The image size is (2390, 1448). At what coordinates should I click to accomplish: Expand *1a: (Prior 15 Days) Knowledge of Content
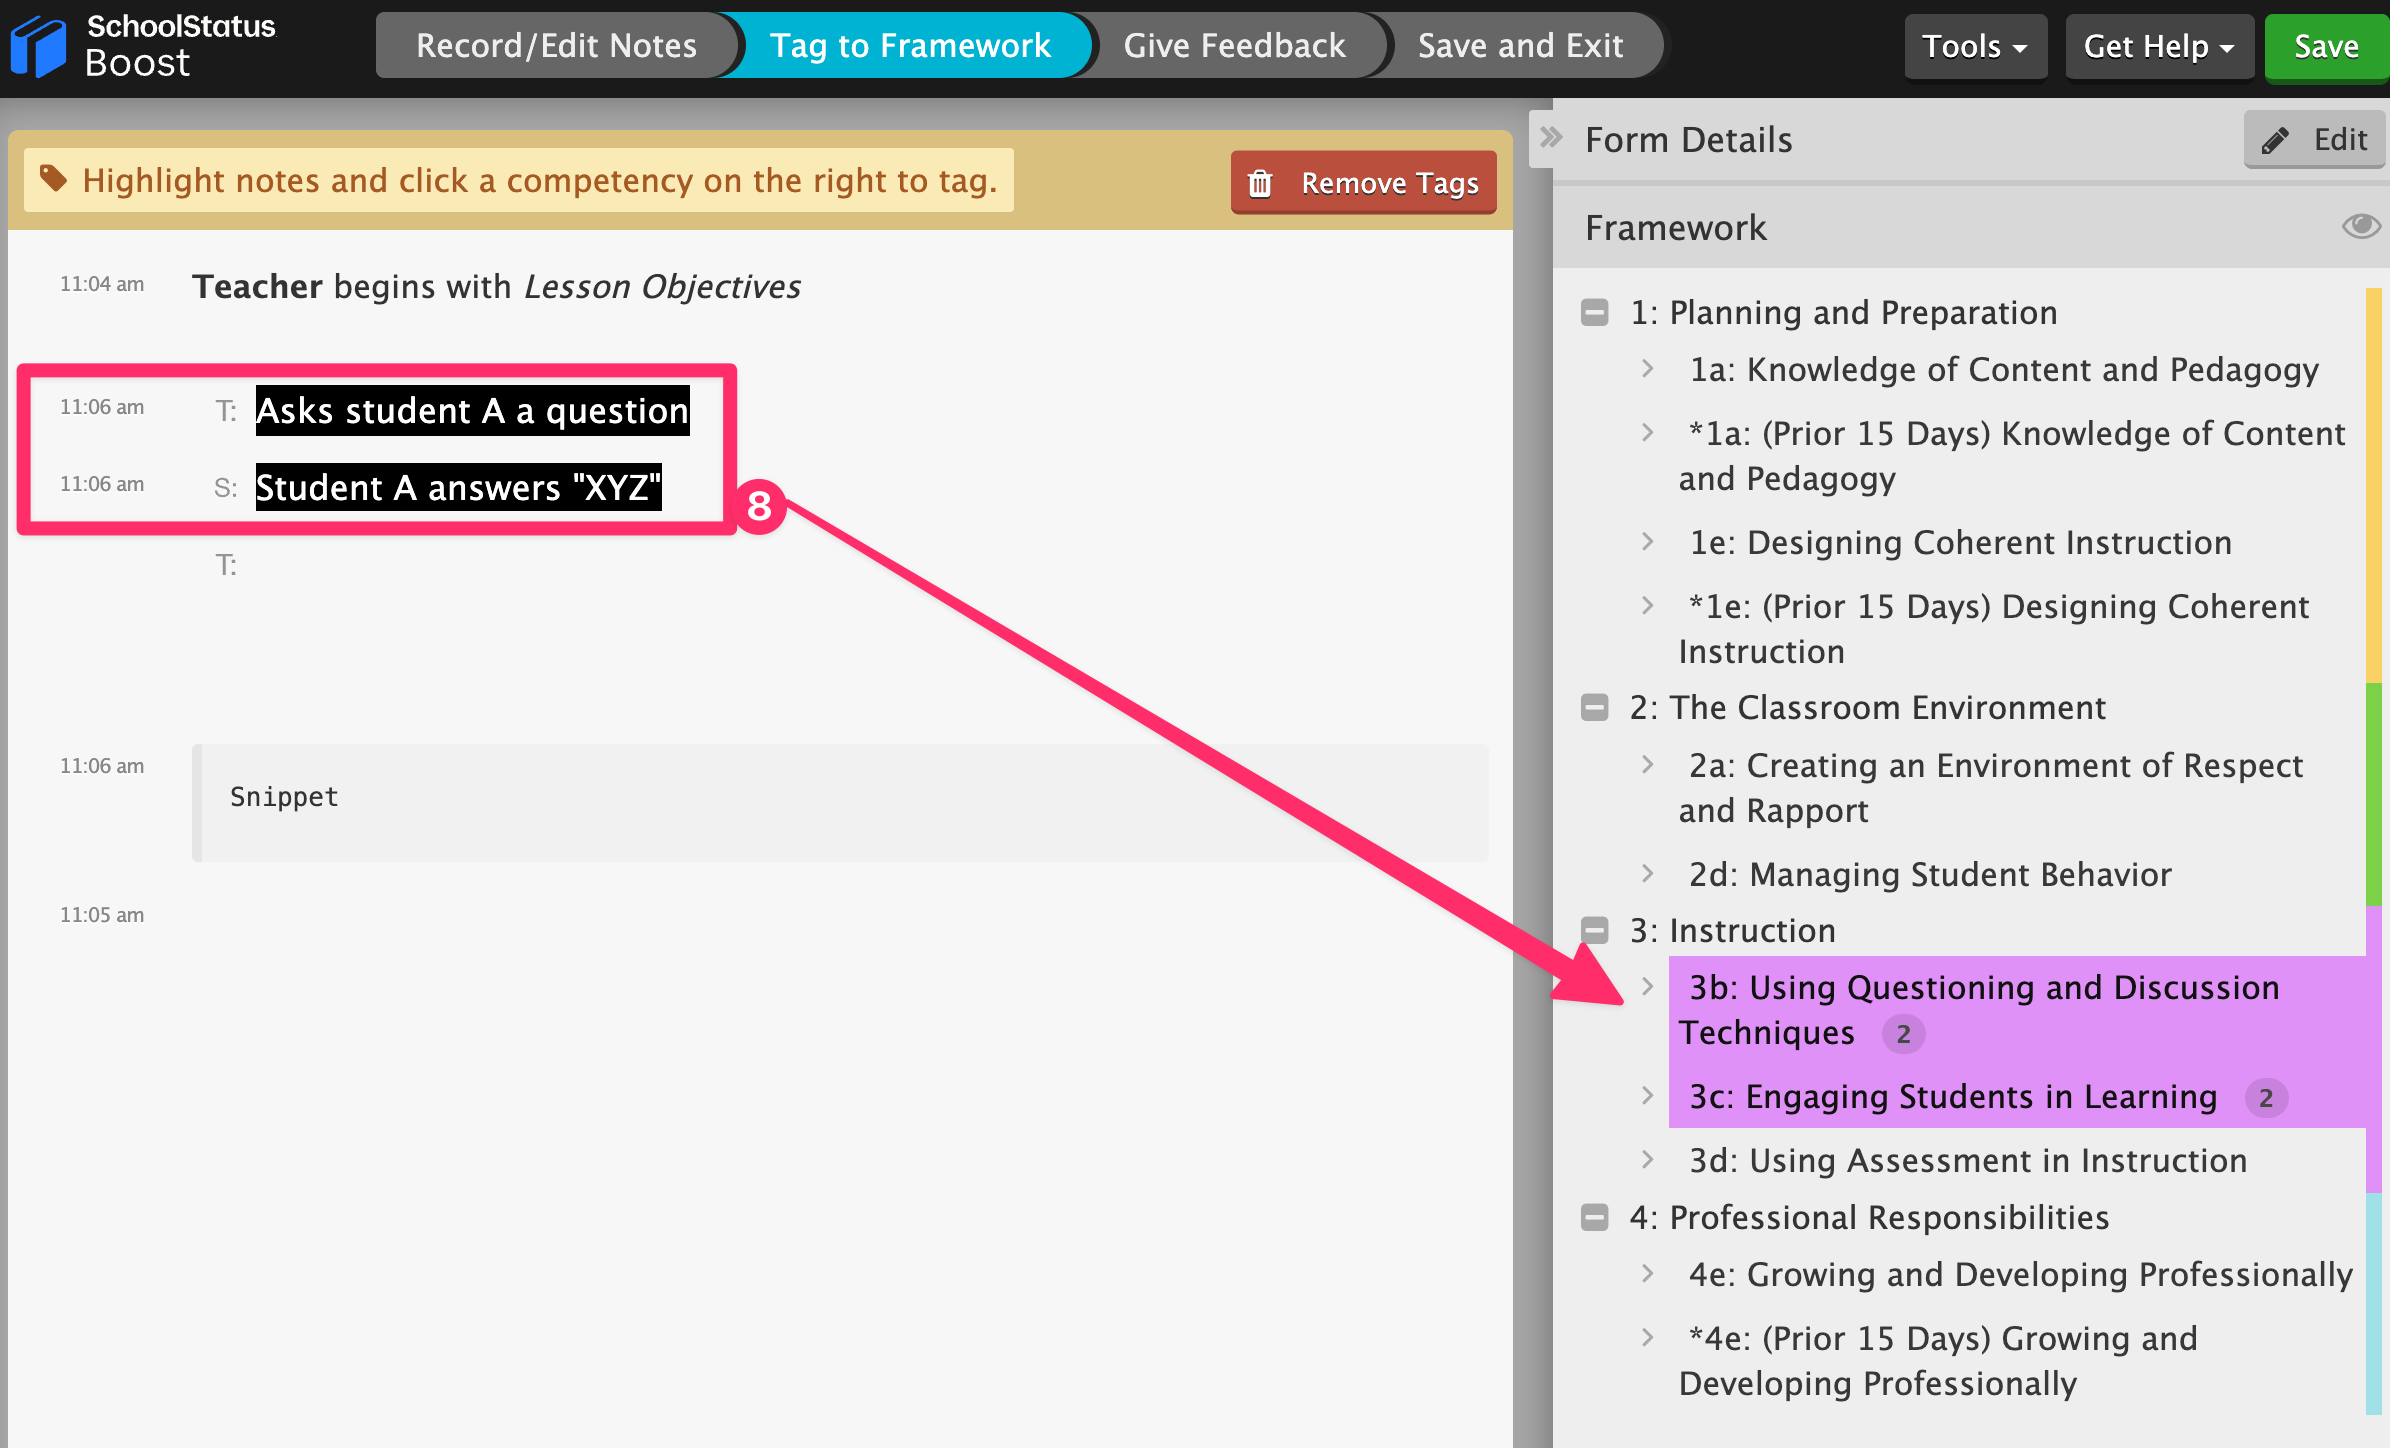[x=1647, y=433]
